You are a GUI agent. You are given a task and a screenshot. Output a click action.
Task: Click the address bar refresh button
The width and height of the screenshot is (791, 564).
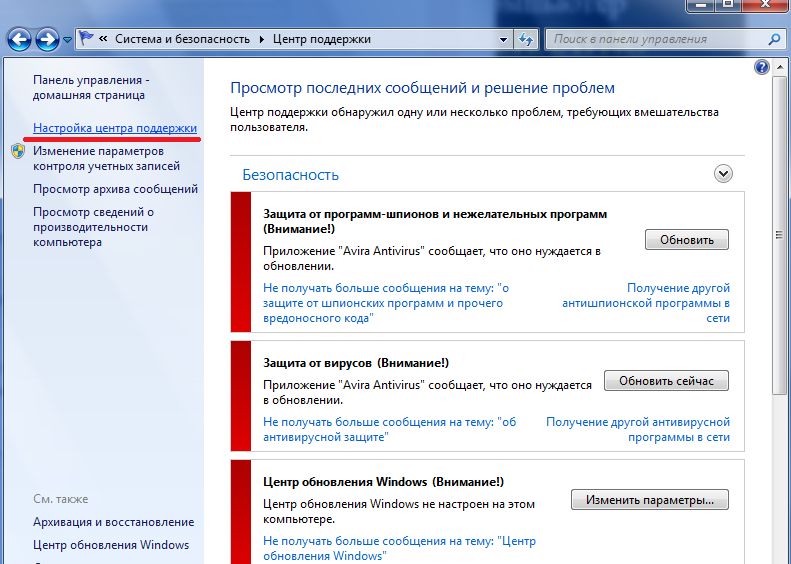(527, 40)
